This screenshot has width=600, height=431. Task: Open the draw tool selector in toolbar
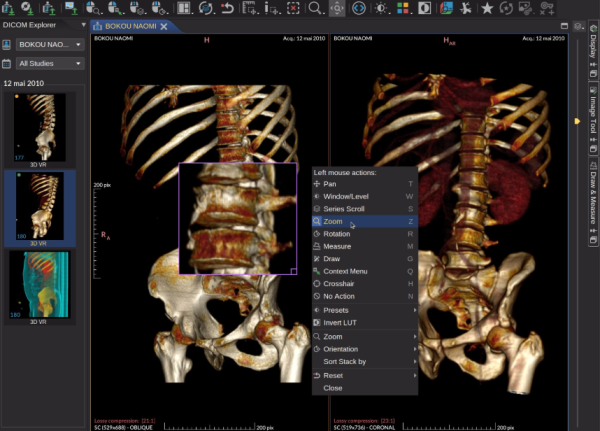pos(272,8)
